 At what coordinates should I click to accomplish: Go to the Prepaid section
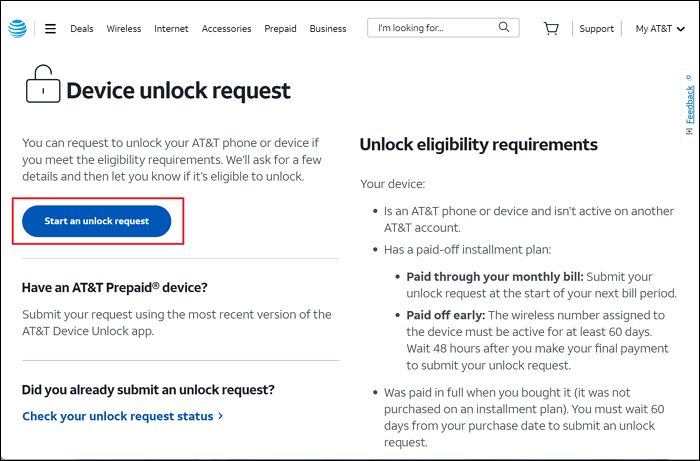280,29
